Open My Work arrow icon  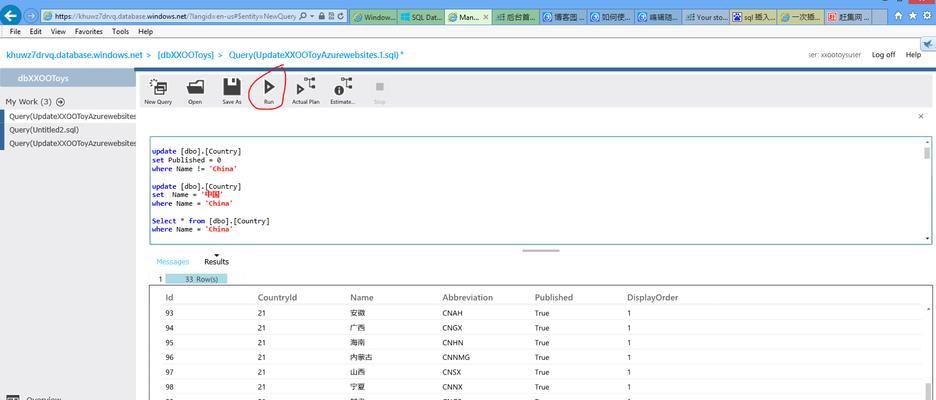[x=60, y=102]
